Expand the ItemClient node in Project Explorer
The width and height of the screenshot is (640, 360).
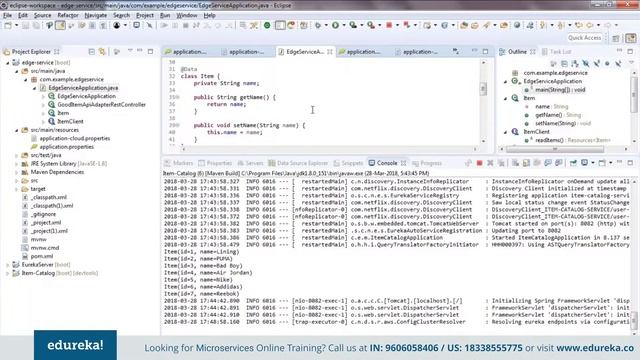(43, 122)
